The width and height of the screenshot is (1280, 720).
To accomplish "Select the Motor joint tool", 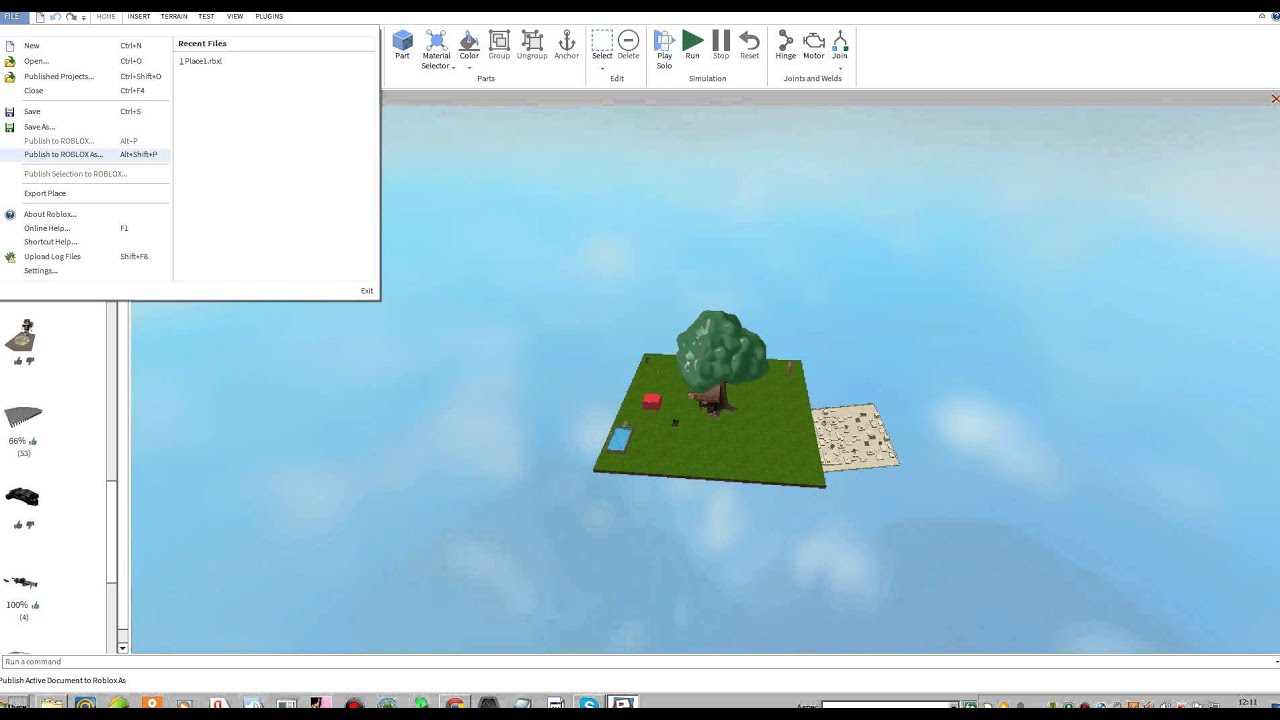I will tap(814, 45).
